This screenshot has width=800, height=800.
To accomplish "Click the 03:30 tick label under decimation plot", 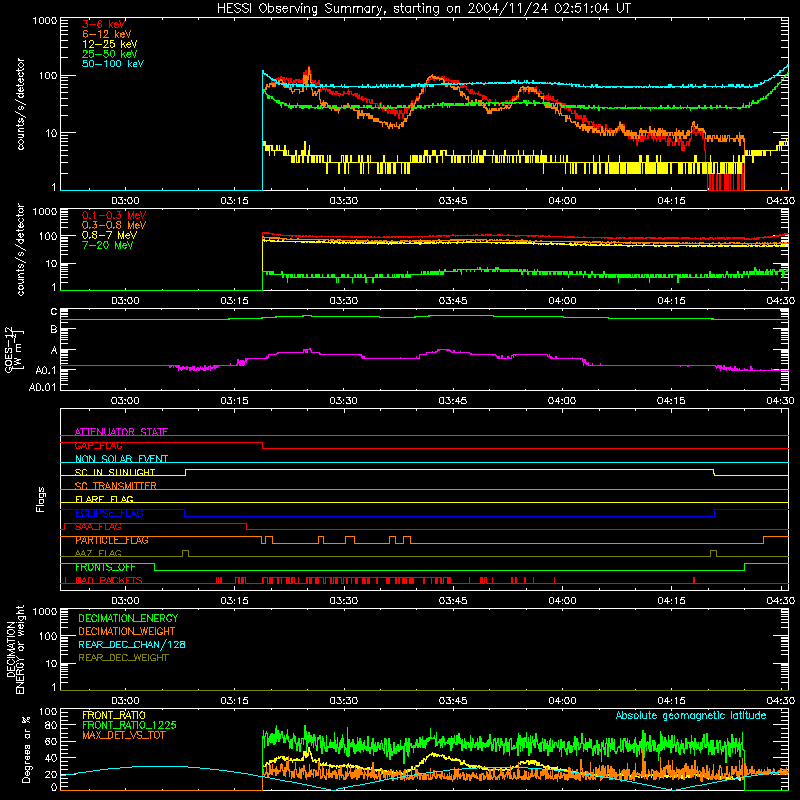I will pos(343,701).
